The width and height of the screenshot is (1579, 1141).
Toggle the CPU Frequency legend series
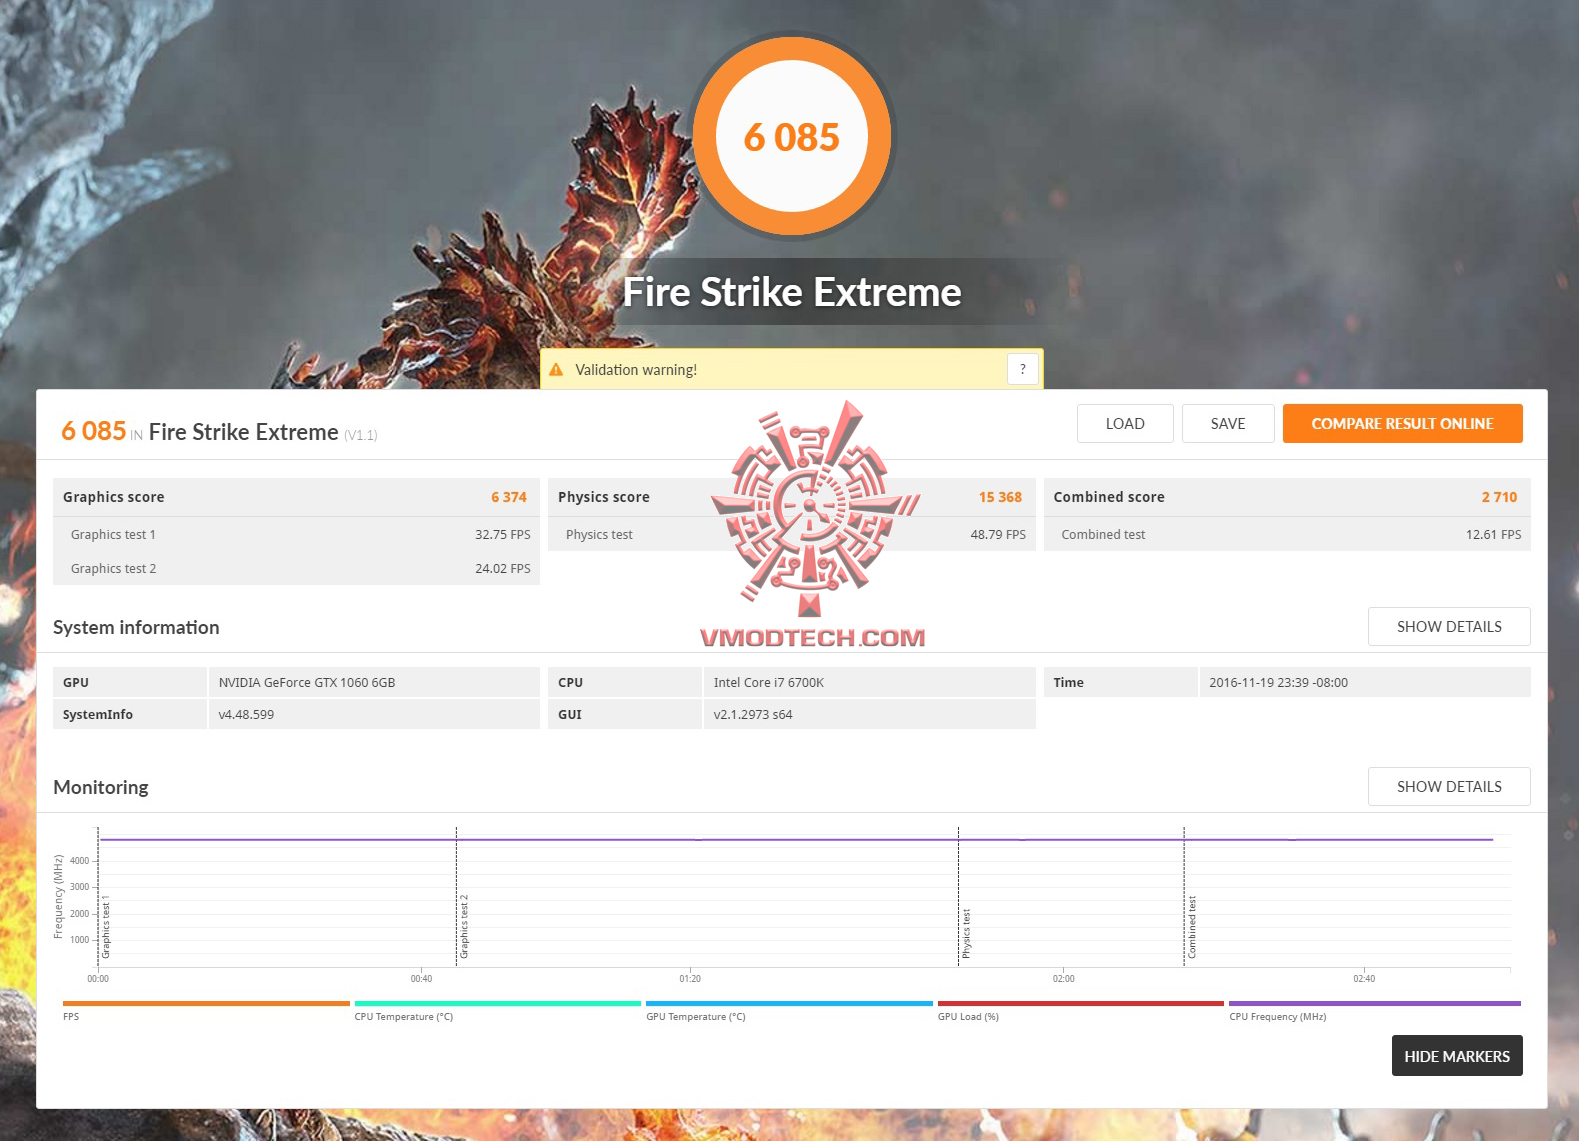pos(1374,1010)
